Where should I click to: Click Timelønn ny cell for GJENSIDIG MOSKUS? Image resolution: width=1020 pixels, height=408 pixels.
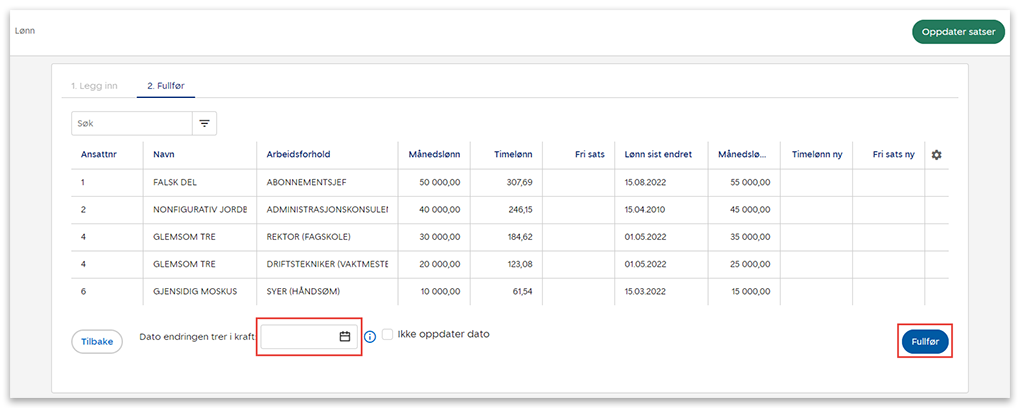(815, 291)
